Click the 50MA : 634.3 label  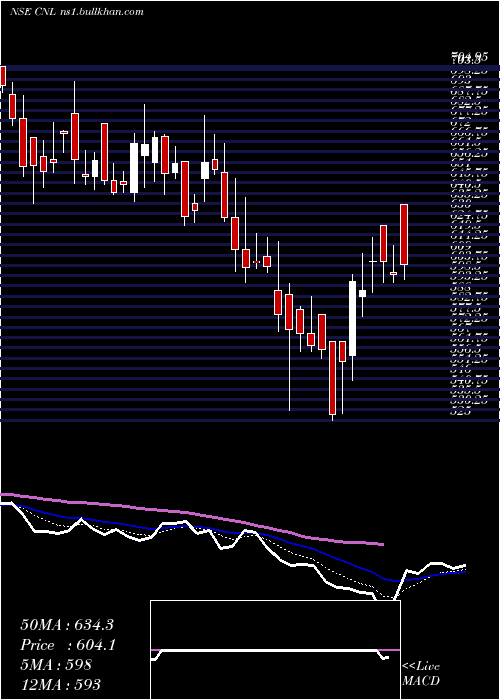(x=67, y=624)
